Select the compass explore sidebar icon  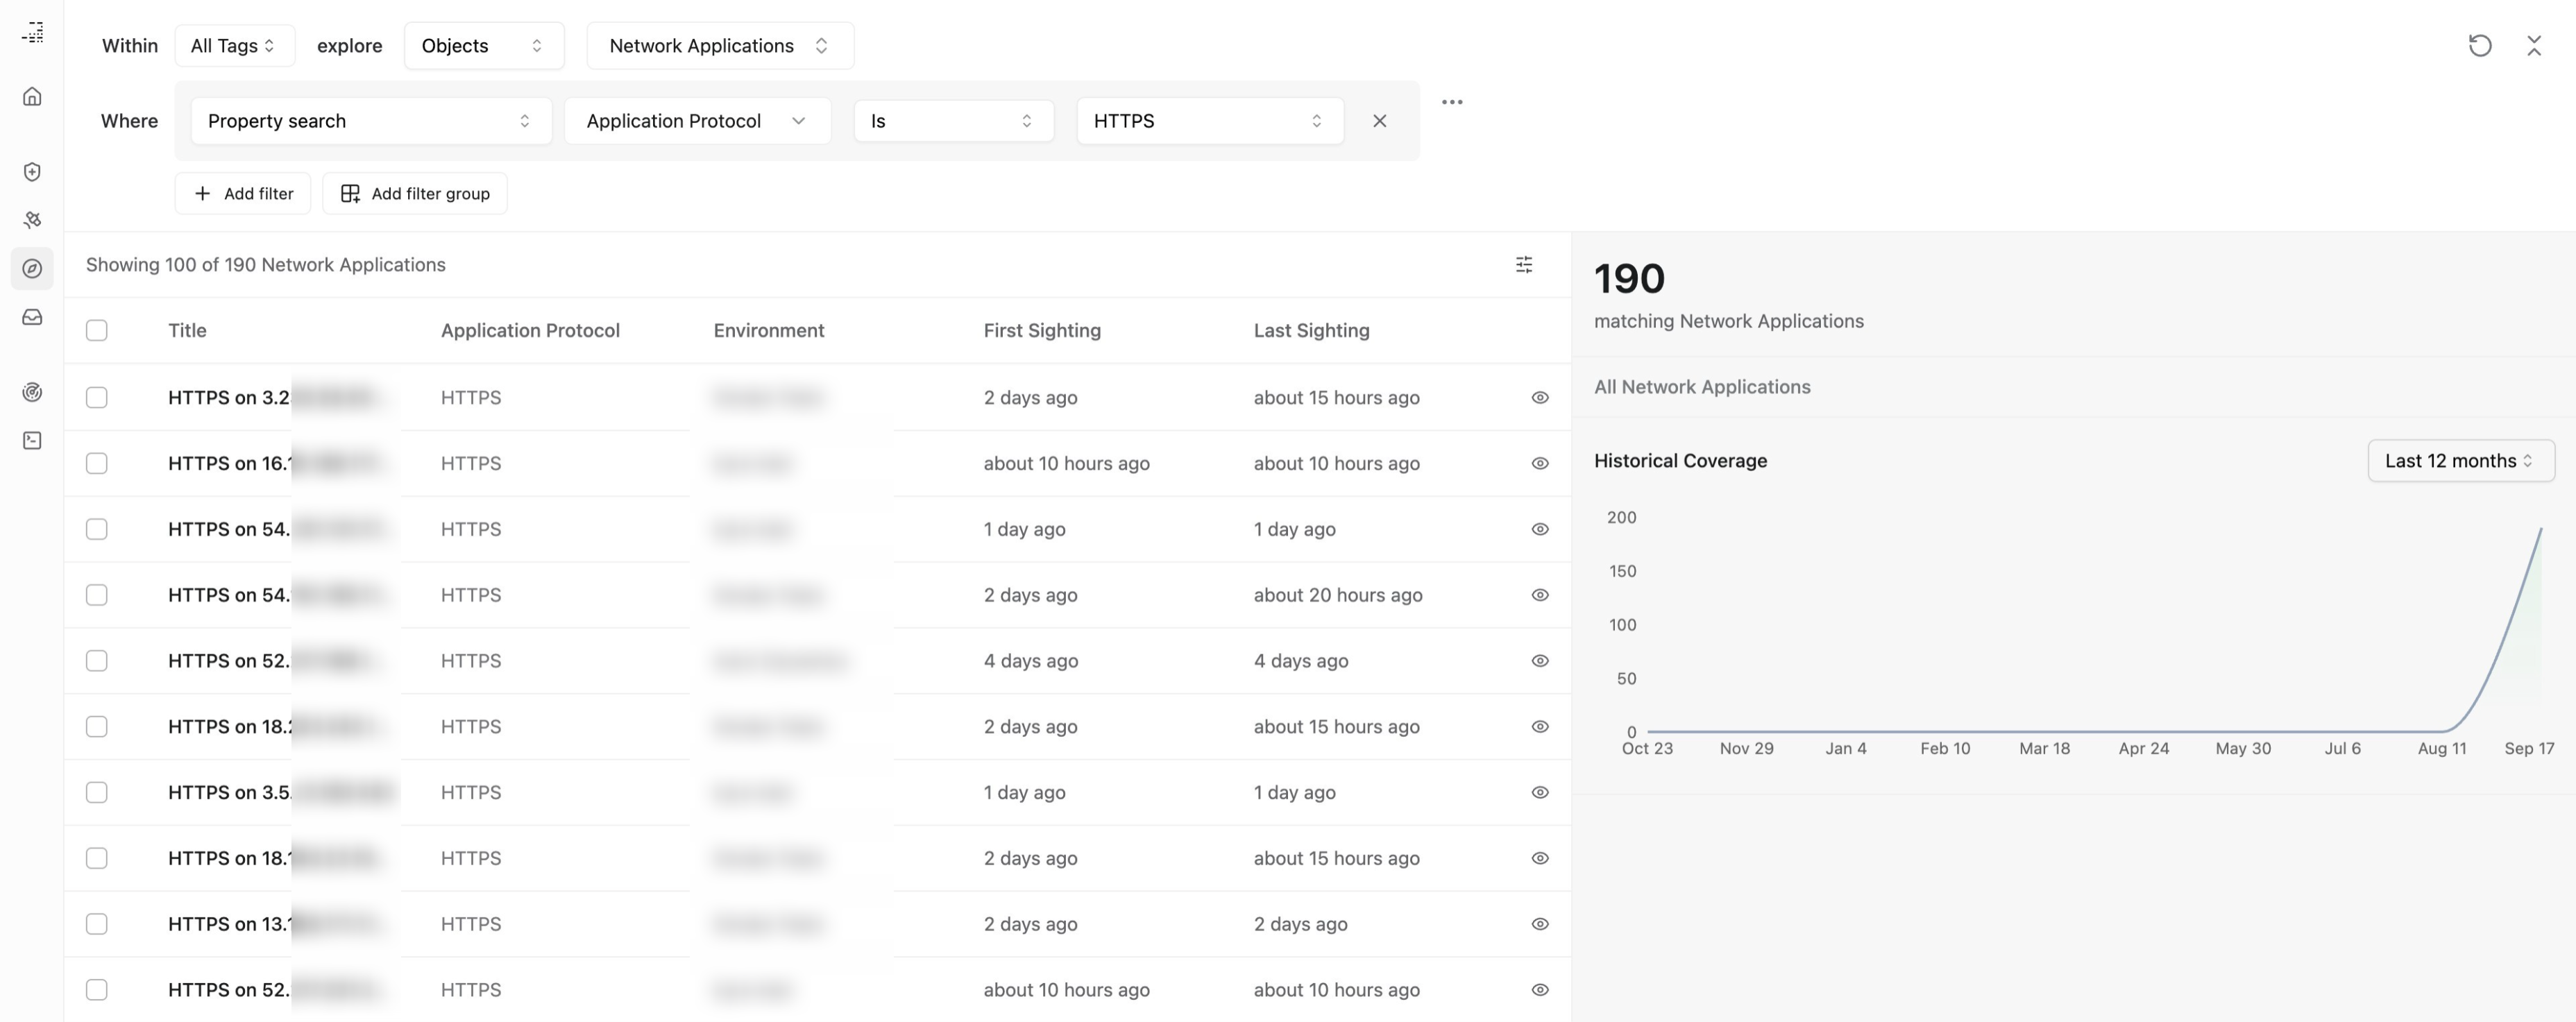click(x=32, y=269)
